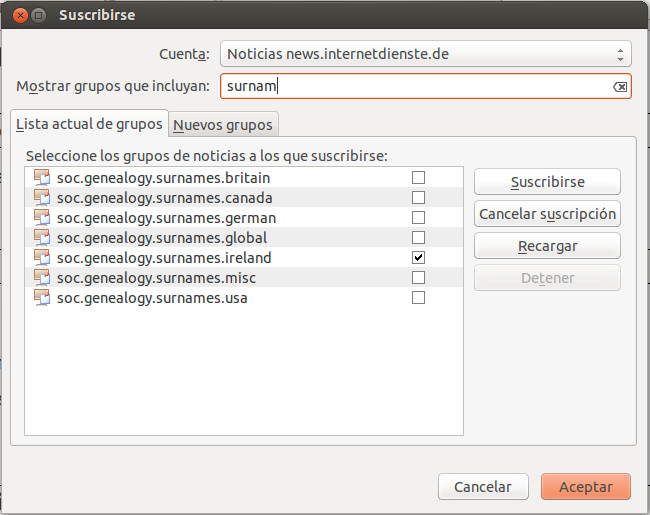This screenshot has width=650, height=515.
Task: Click the newsgroup icon beside soc.genealogy.surnames.german
Action: [41, 218]
